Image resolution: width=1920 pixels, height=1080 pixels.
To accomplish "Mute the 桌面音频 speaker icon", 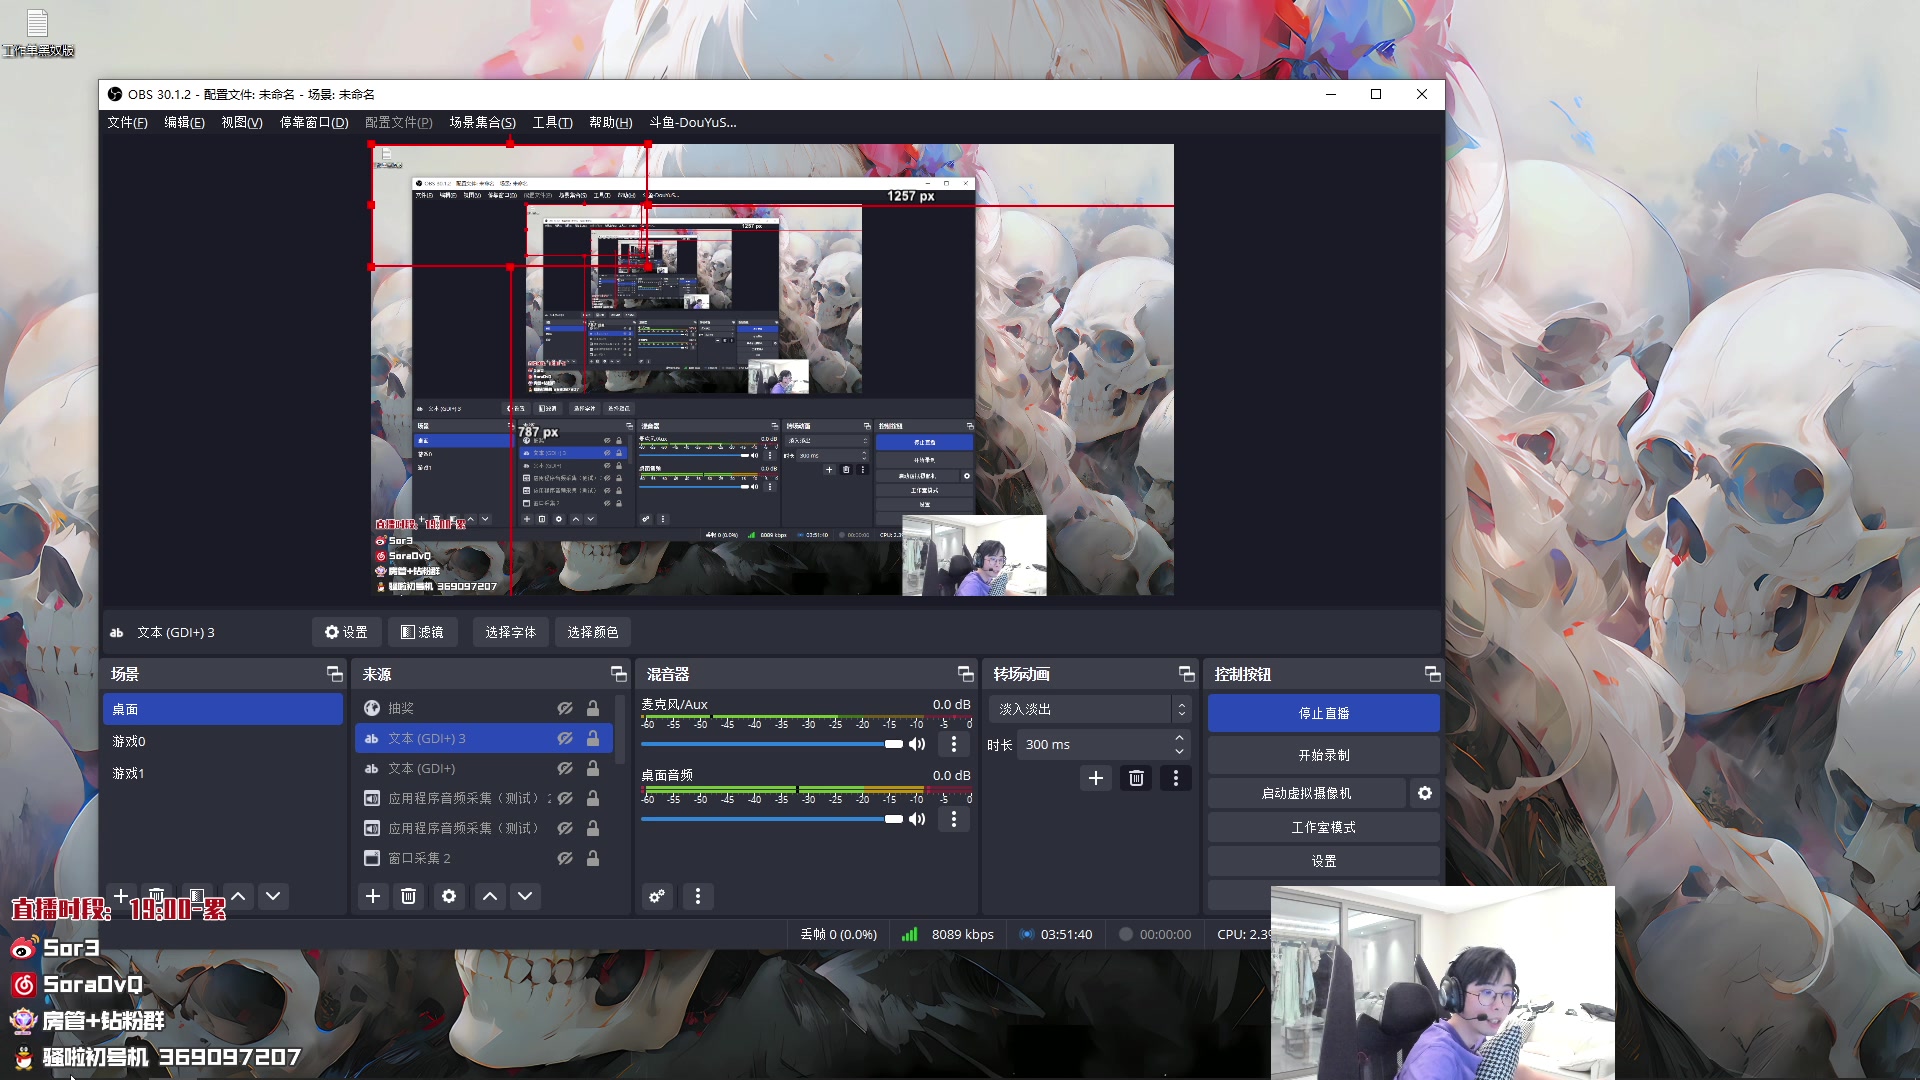I will click(917, 819).
